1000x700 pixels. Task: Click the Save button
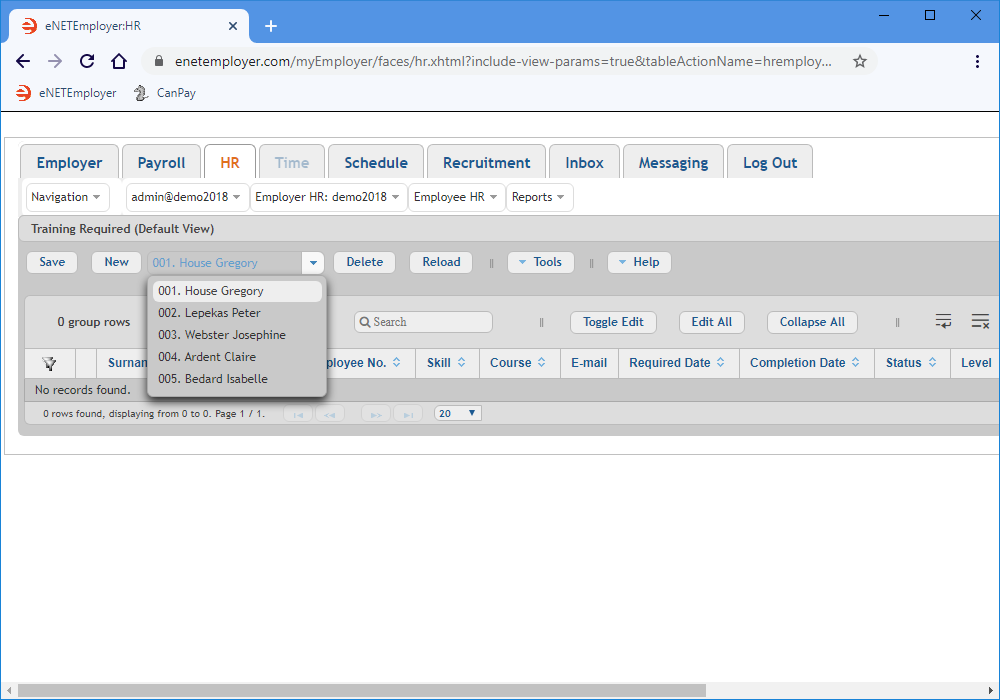[x=52, y=262]
